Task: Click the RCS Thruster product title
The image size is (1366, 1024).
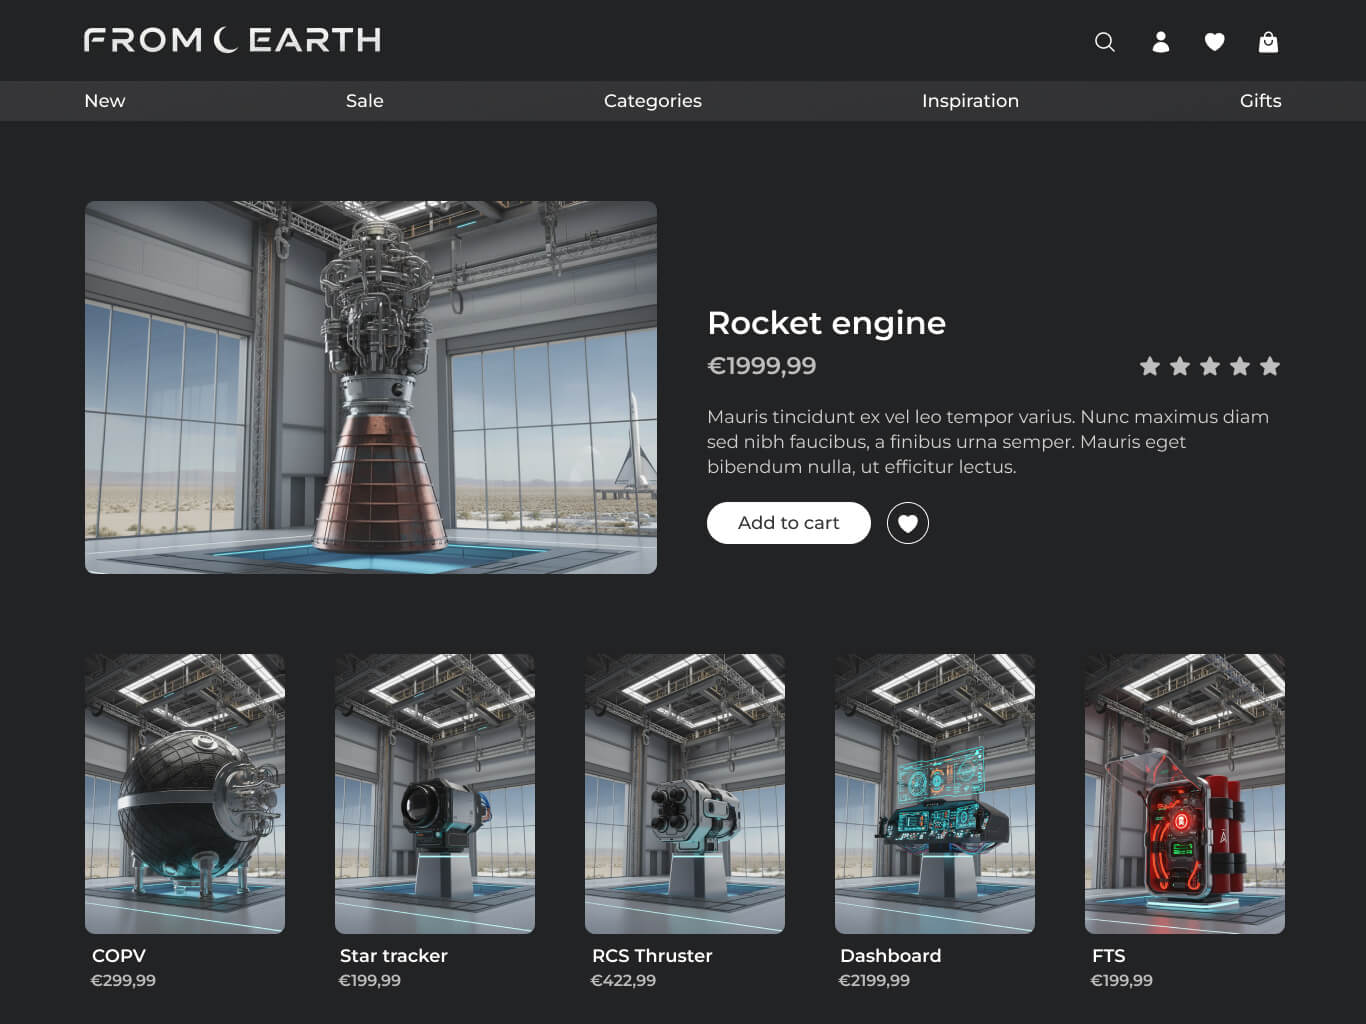Action: [x=652, y=956]
